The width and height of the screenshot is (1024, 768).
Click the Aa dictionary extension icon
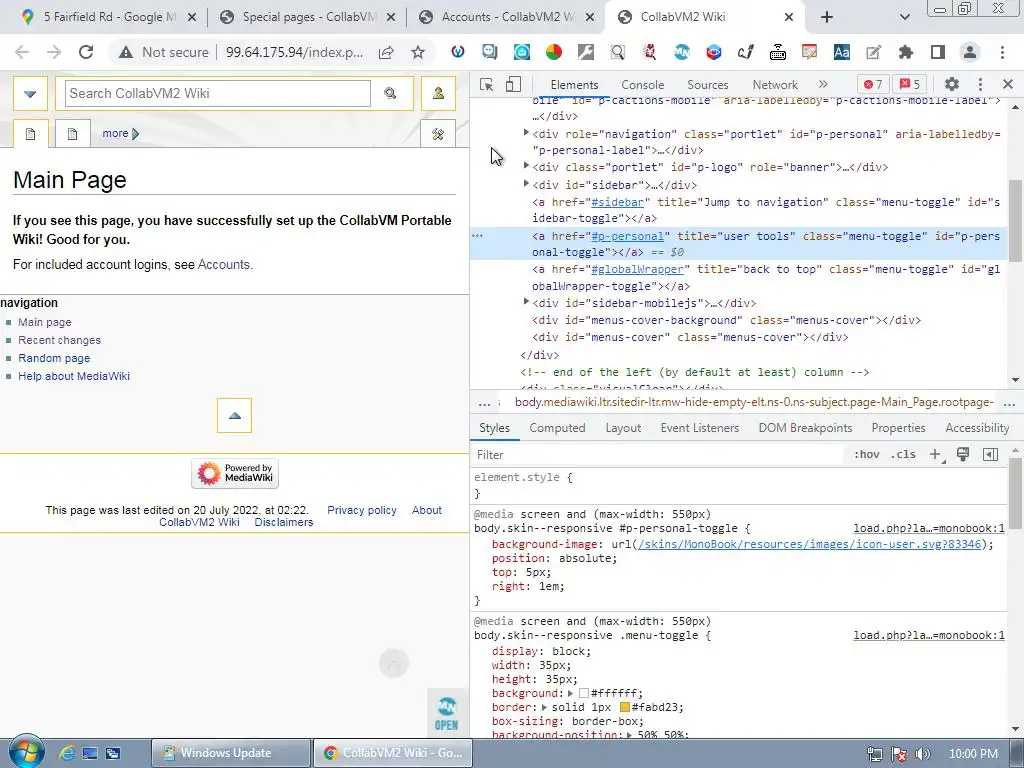(841, 52)
